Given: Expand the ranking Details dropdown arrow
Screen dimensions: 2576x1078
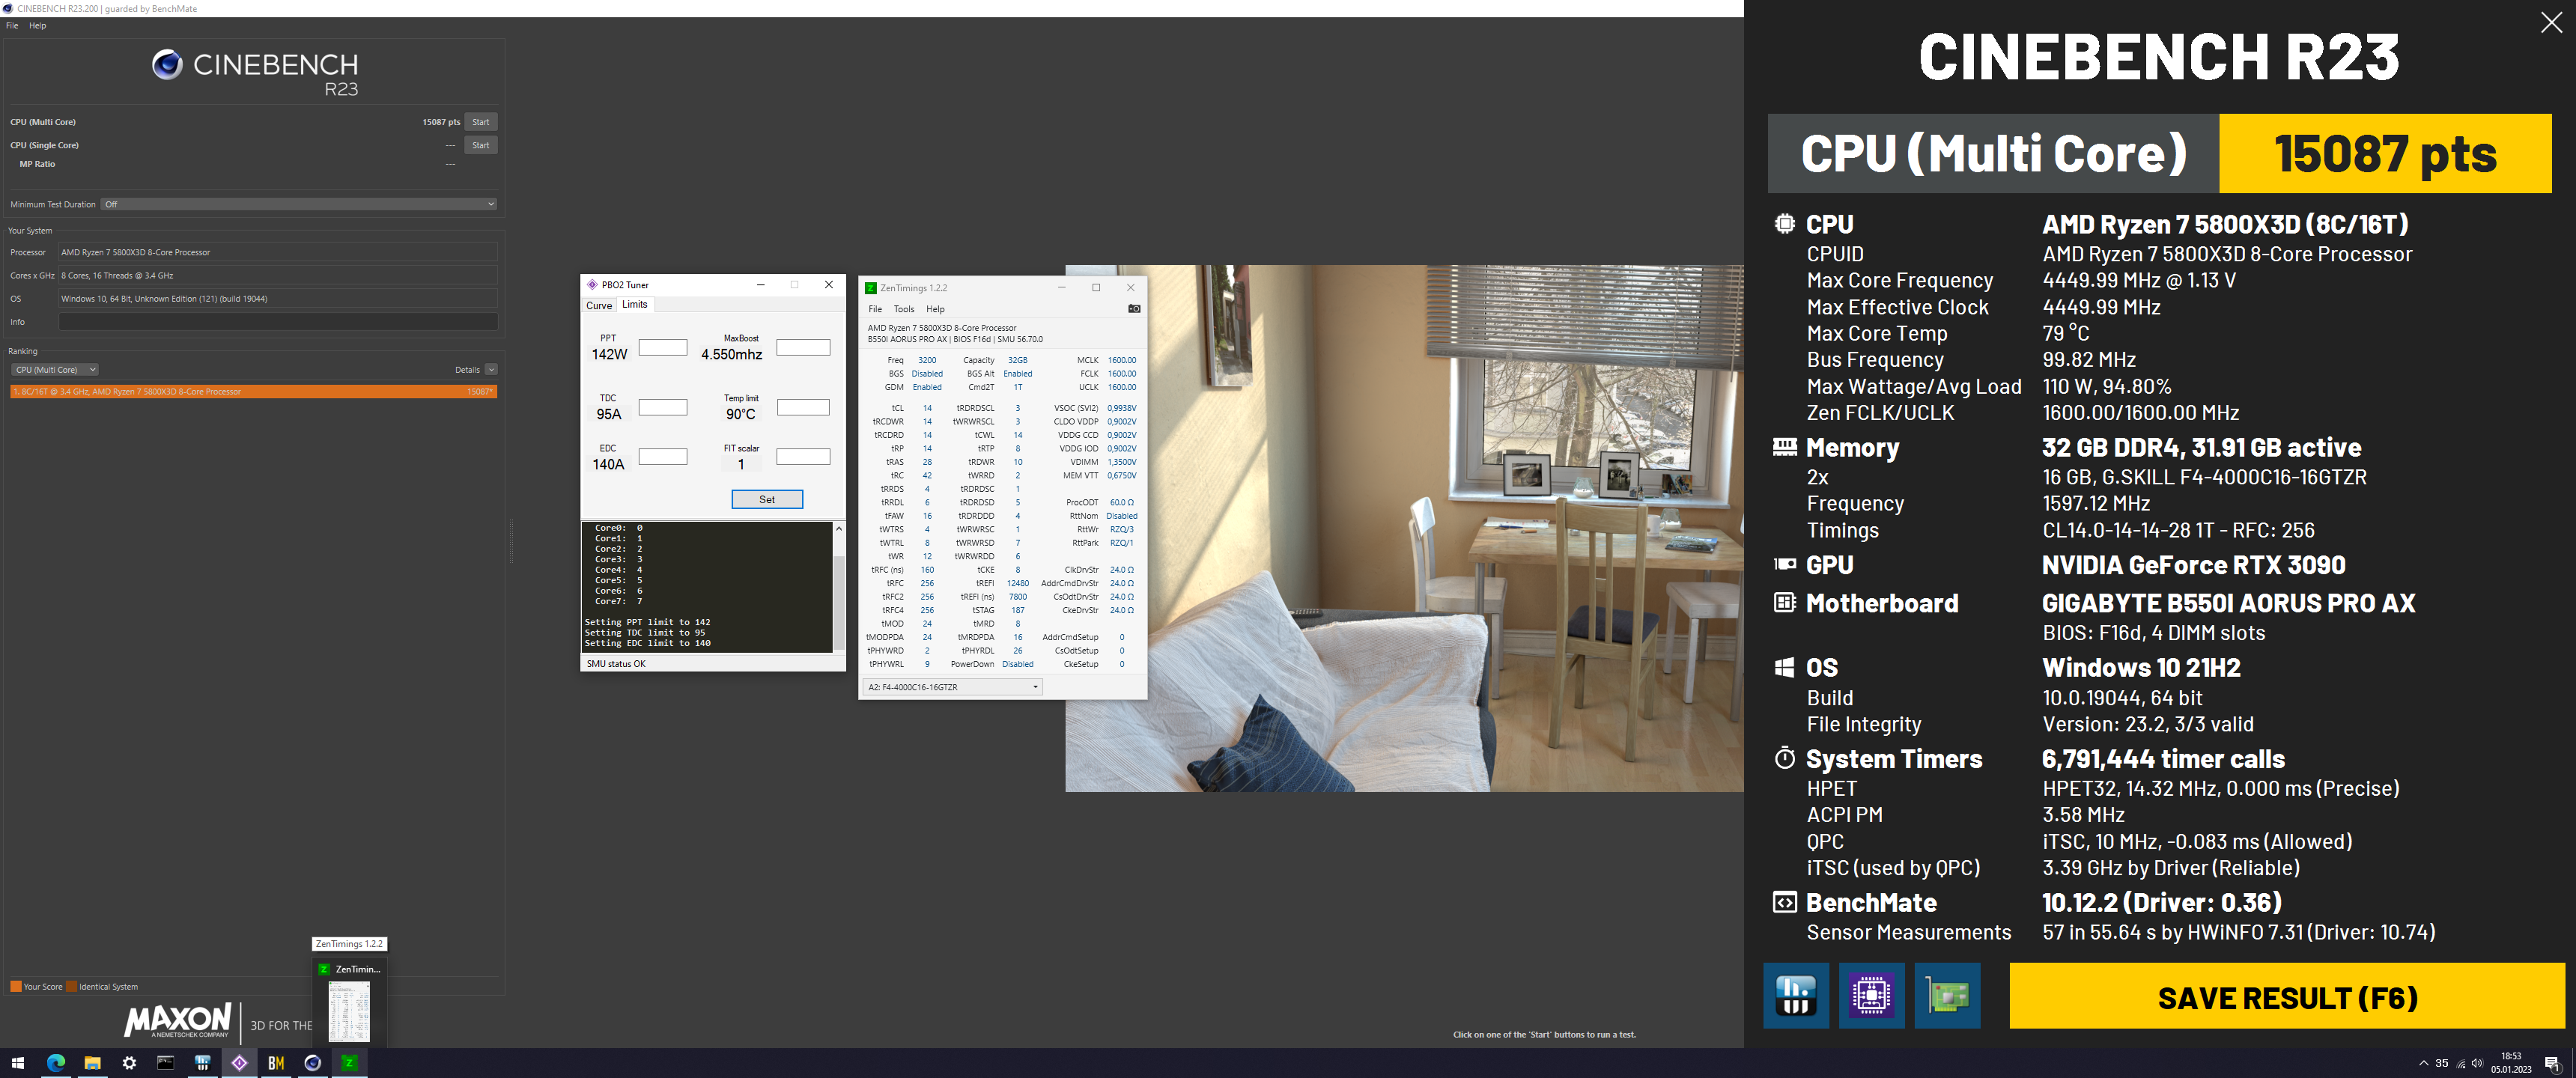Looking at the screenshot, I should [491, 370].
